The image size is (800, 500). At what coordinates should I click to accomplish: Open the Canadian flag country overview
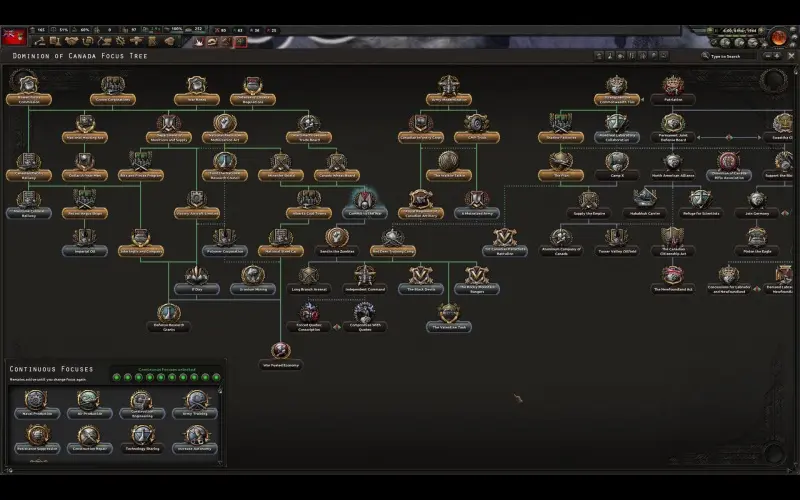coord(14,36)
